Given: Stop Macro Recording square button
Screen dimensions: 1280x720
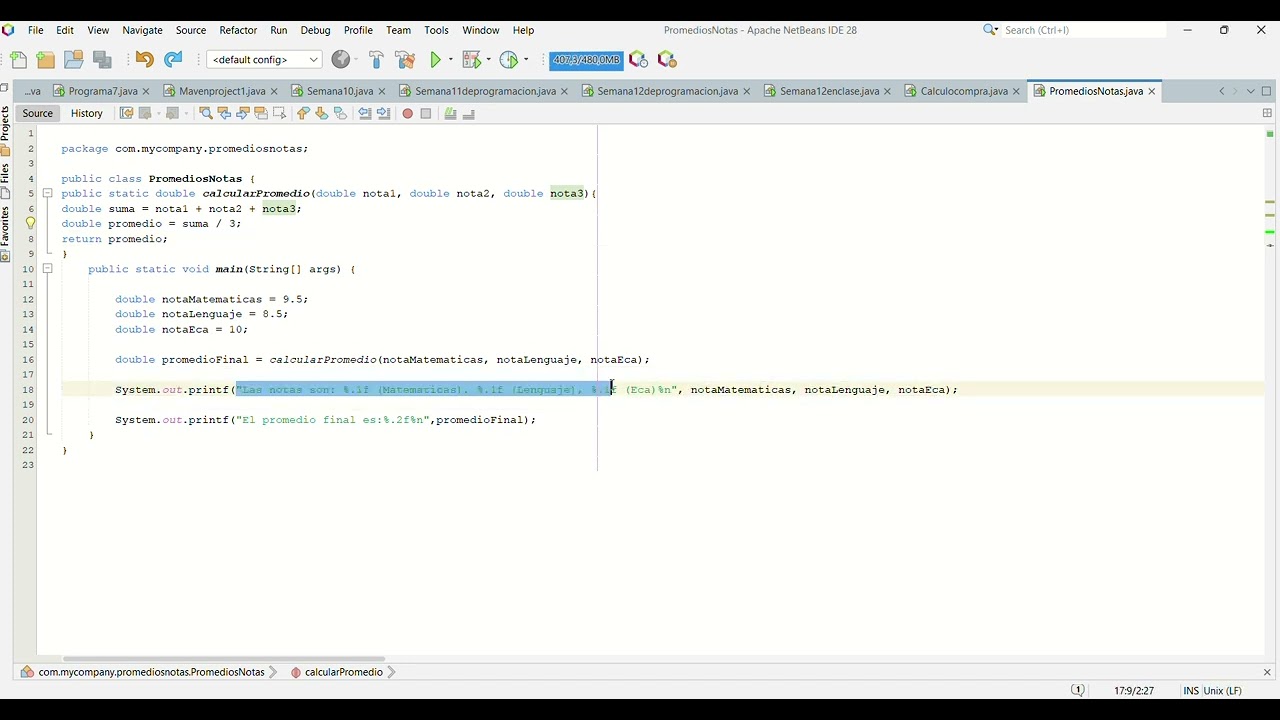Looking at the screenshot, I should coord(426,113).
